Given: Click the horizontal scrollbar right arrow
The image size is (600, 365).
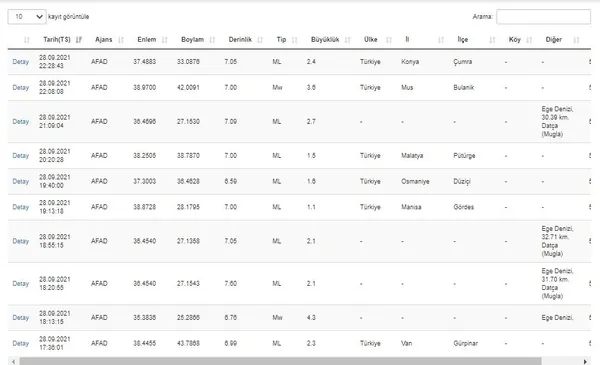Looking at the screenshot, I should (x=585, y=362).
